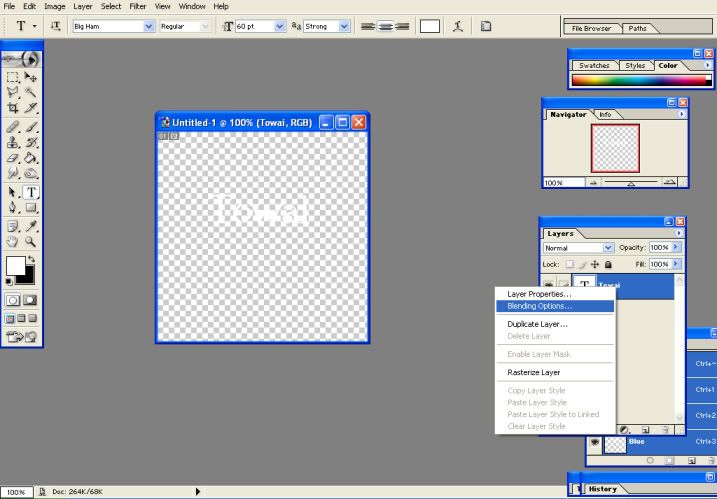Screen dimensions: 717x499
Task: Select the Polygonal Lasso tool
Action: [13, 92]
